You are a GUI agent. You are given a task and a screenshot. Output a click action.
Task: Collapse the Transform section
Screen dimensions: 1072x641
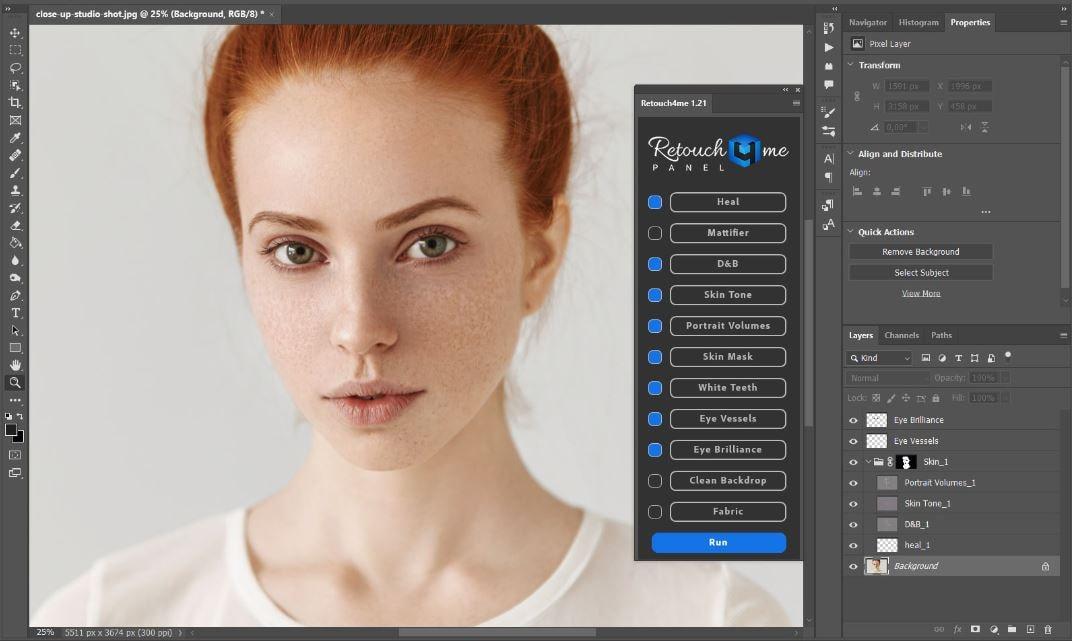[851, 65]
